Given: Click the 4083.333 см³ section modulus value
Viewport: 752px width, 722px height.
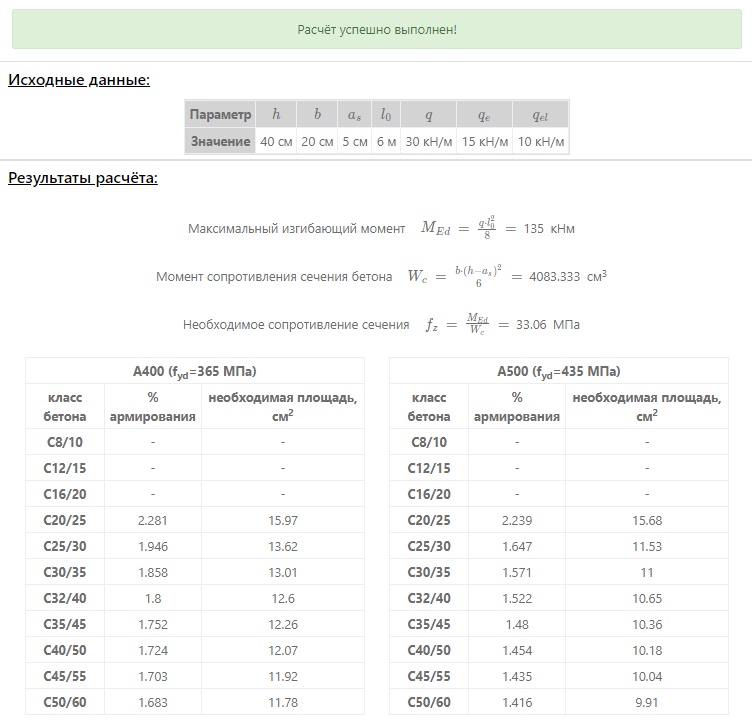Looking at the screenshot, I should [568, 276].
